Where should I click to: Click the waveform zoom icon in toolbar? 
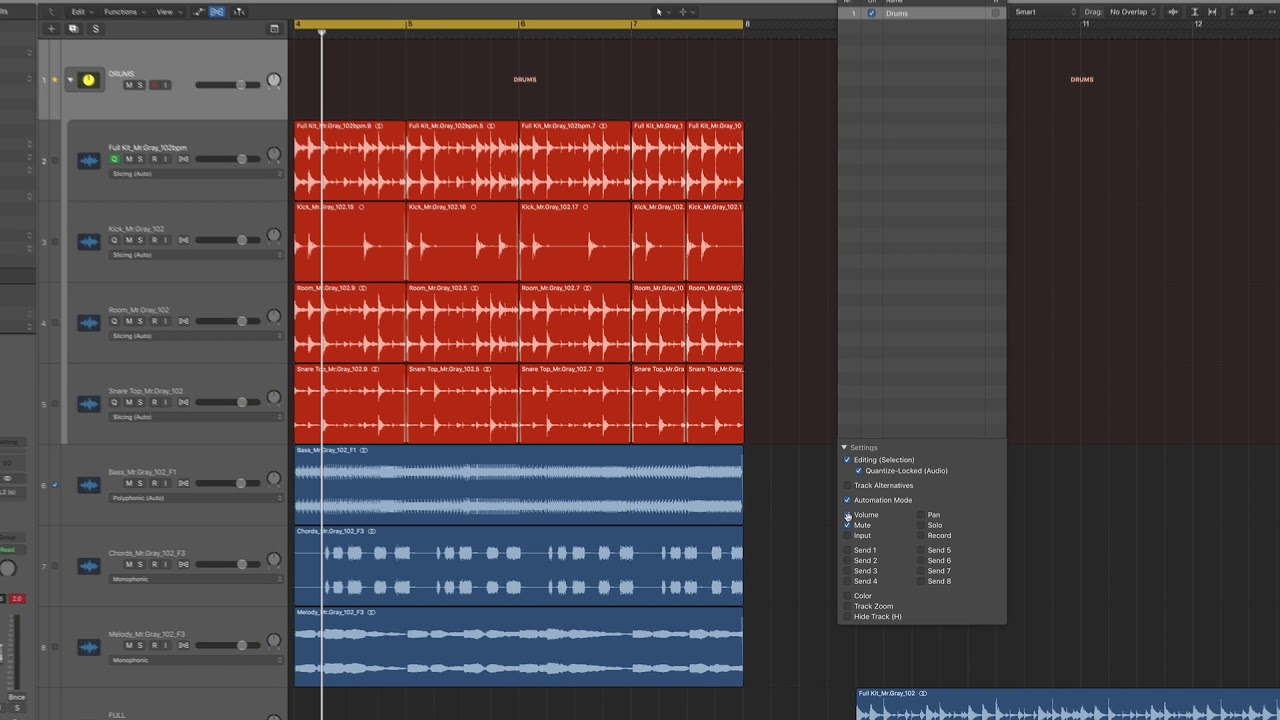[1173, 12]
